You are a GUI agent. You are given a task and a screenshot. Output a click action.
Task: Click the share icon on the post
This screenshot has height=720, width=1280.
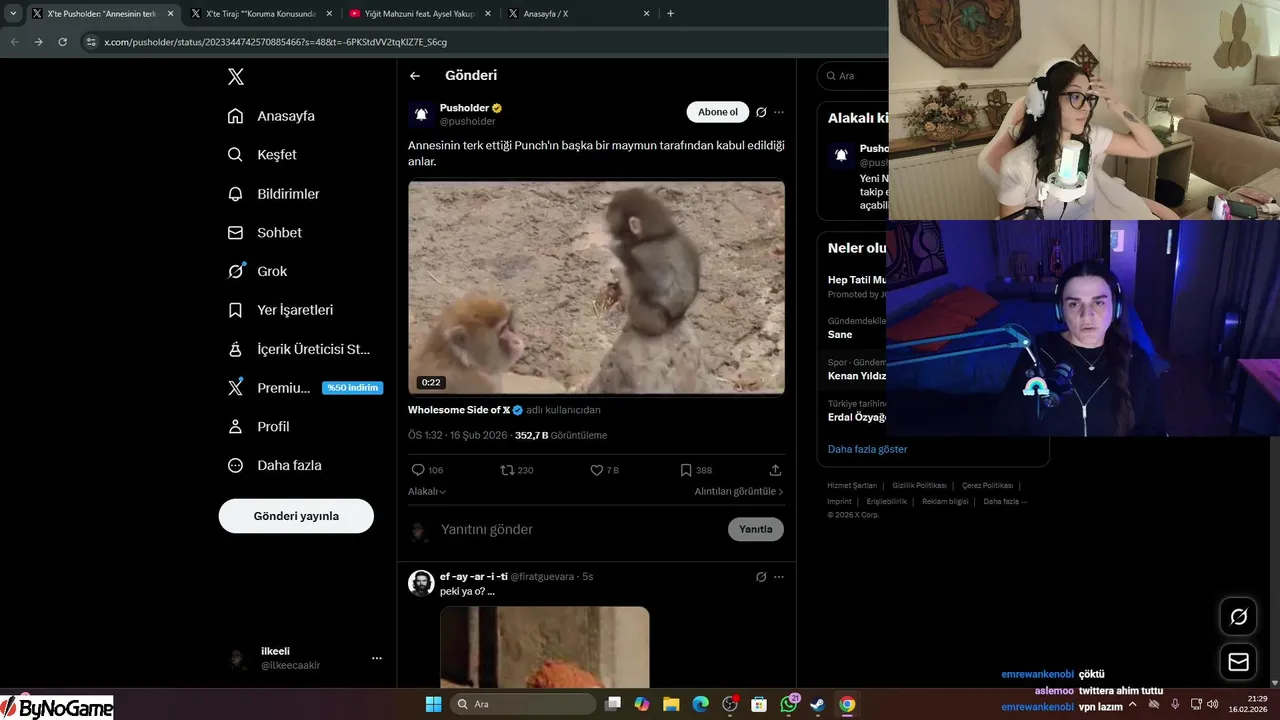[x=775, y=470]
